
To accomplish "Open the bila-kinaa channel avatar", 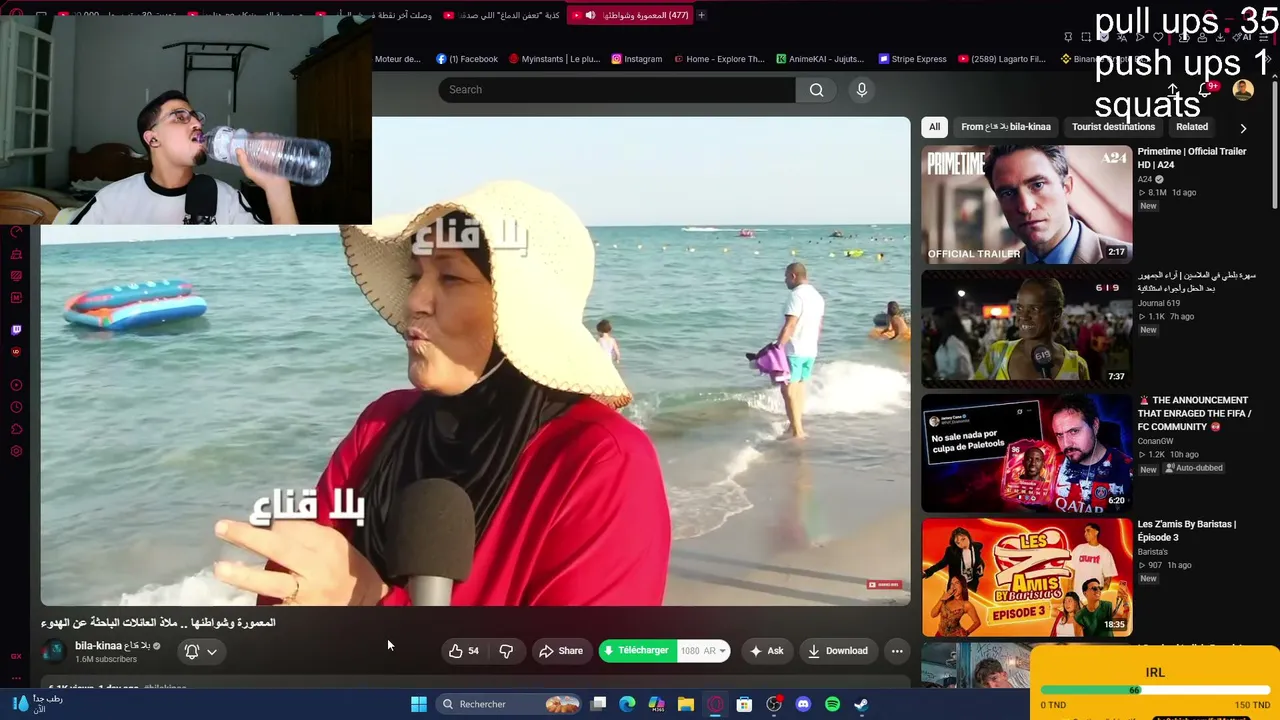I will point(54,652).
